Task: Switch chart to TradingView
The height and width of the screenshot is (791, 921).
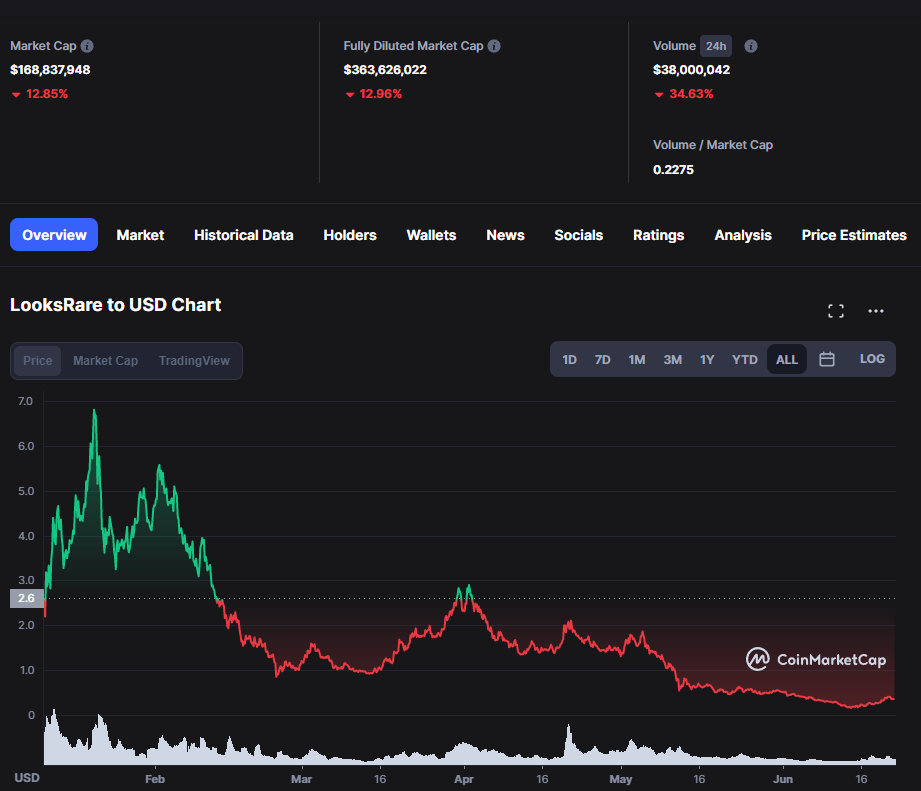Action: coord(194,361)
